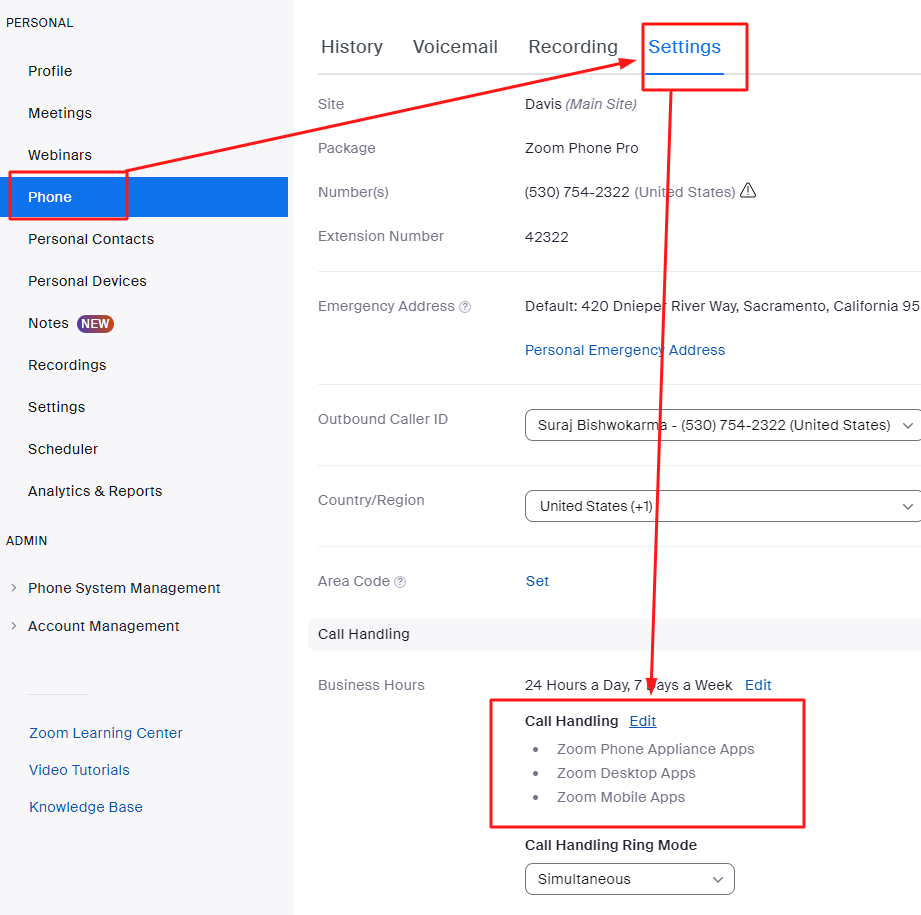The image size is (921, 915).
Task: Click the NEW badge next to Notes
Action: 94,323
